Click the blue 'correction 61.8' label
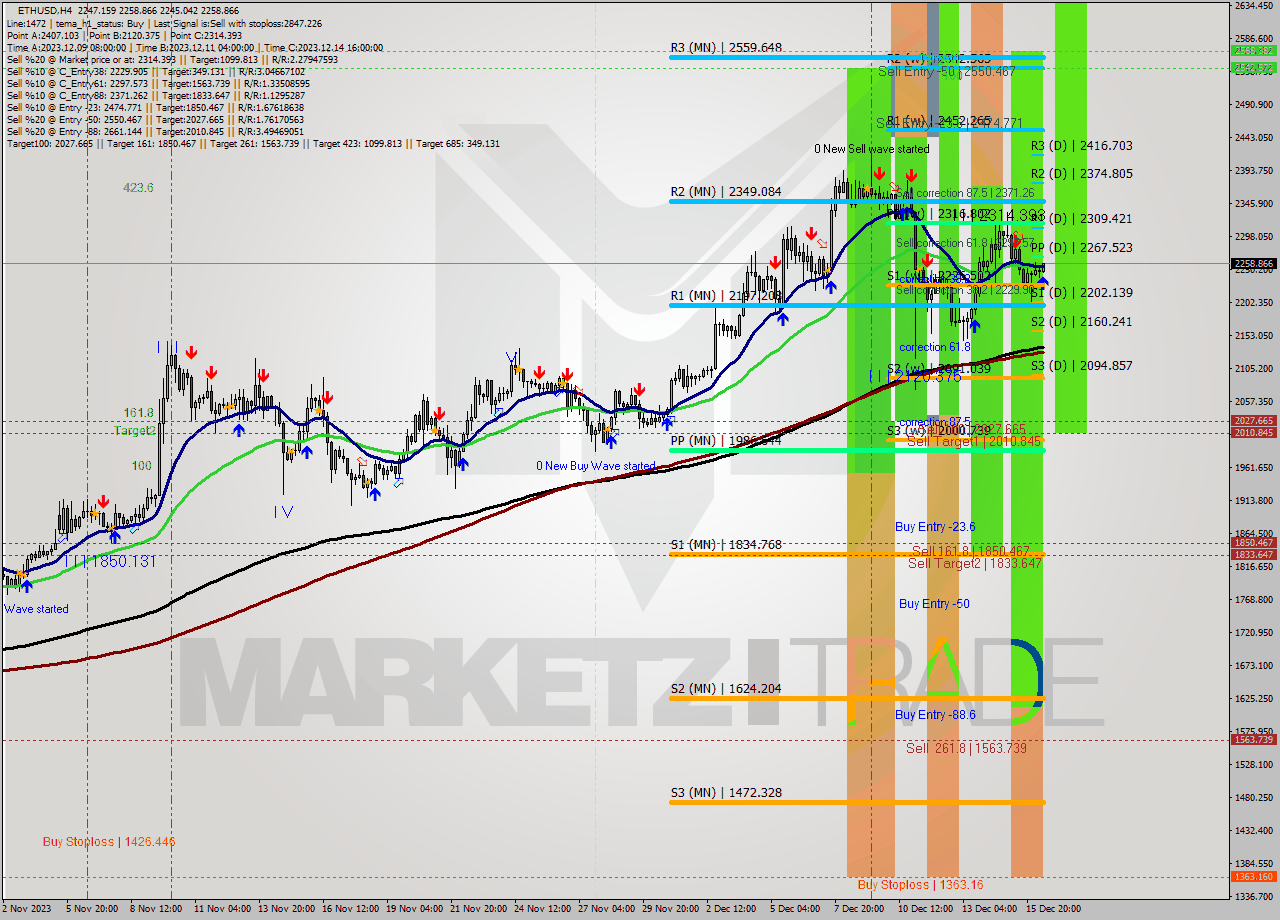 936,347
